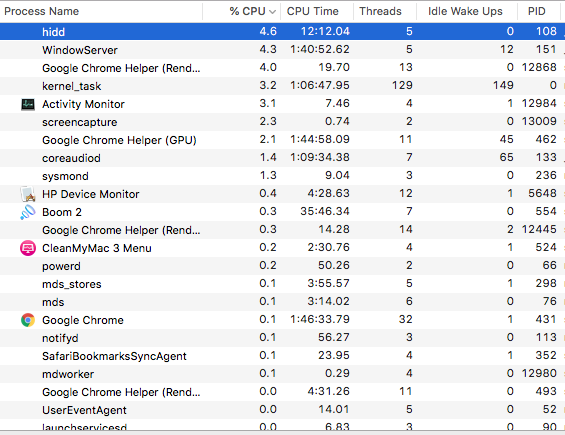Select the WindowServer process
This screenshot has width=565, height=435.
80,50
